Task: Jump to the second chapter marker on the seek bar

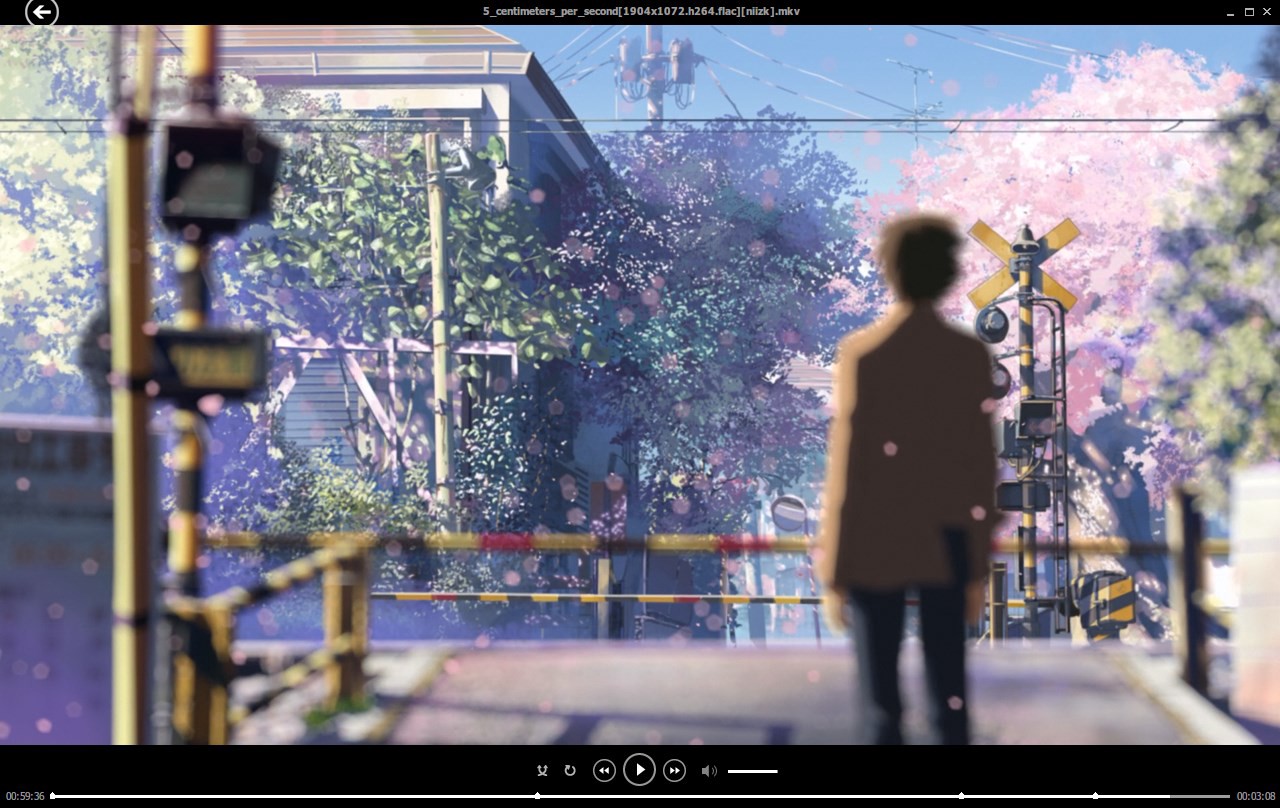Action: (537, 796)
